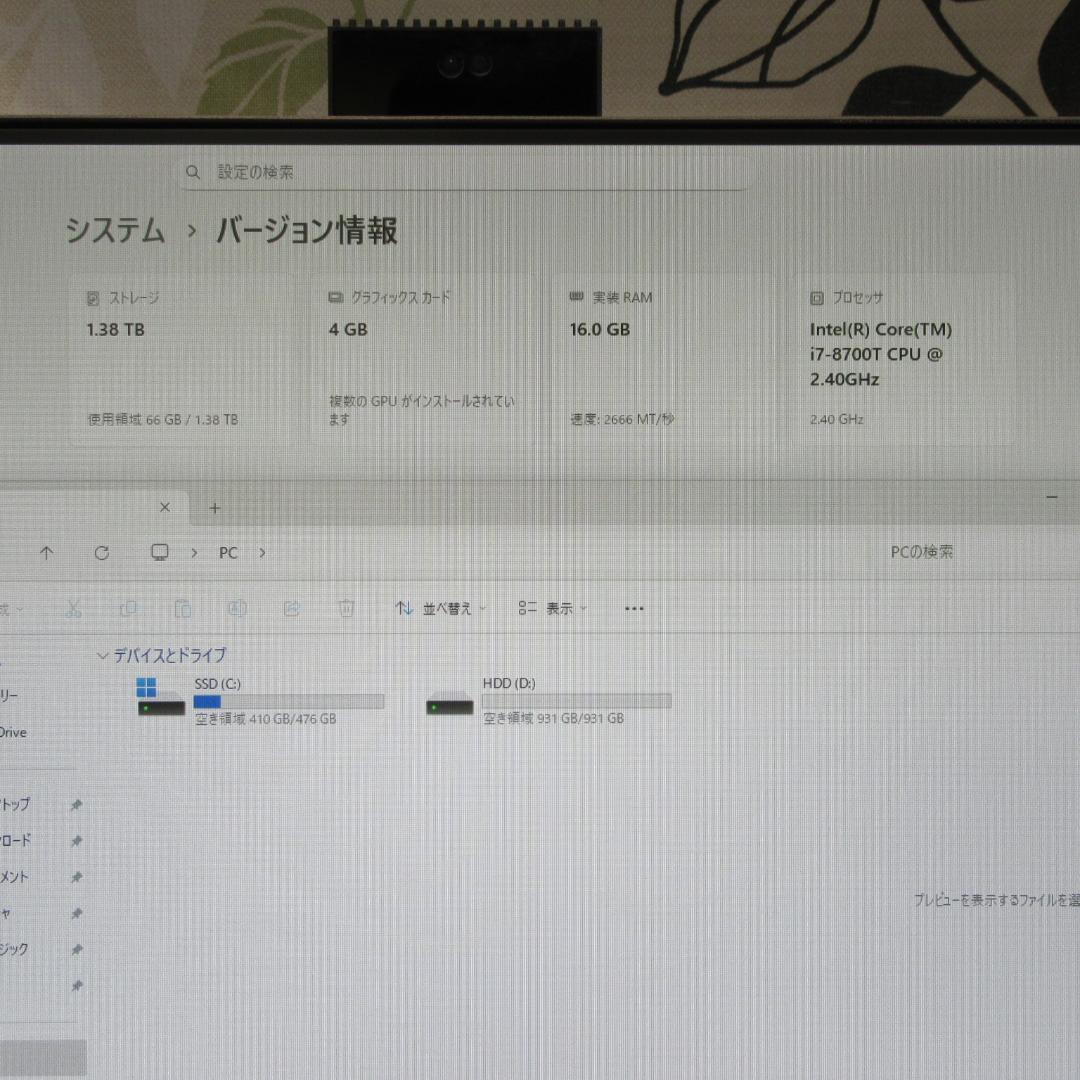Select the Rename icon in the toolbar
The width and height of the screenshot is (1080, 1080).
click(237, 608)
